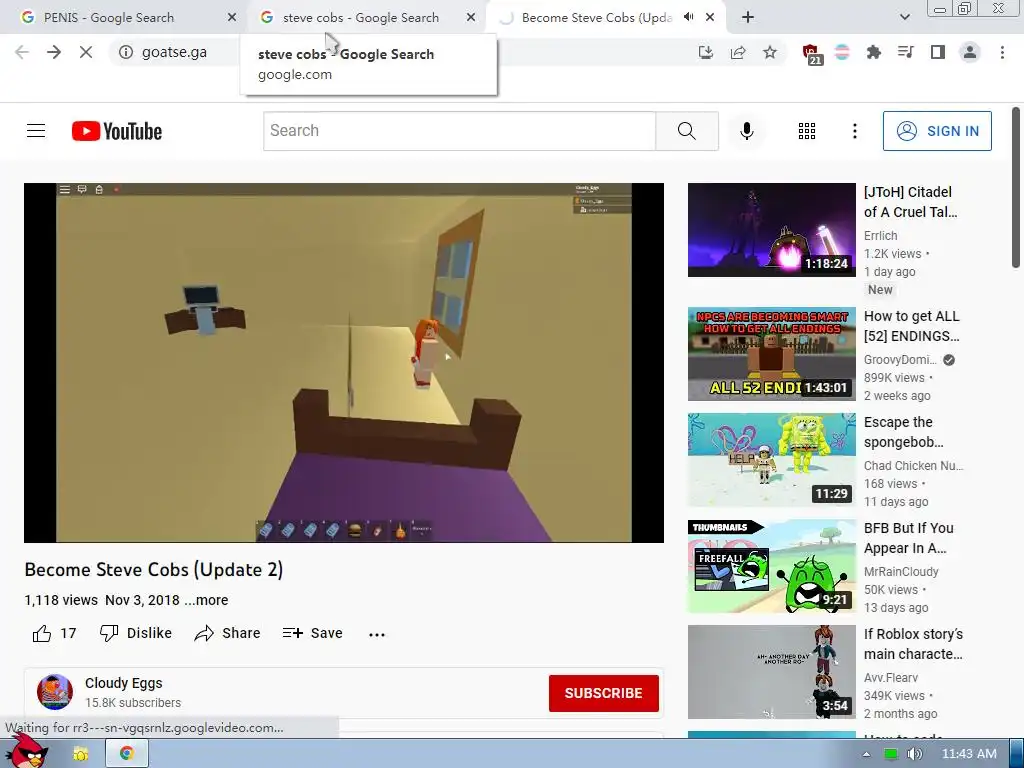View site information icon beside goatse.ga
This screenshot has height=768, width=1024.
[x=125, y=52]
